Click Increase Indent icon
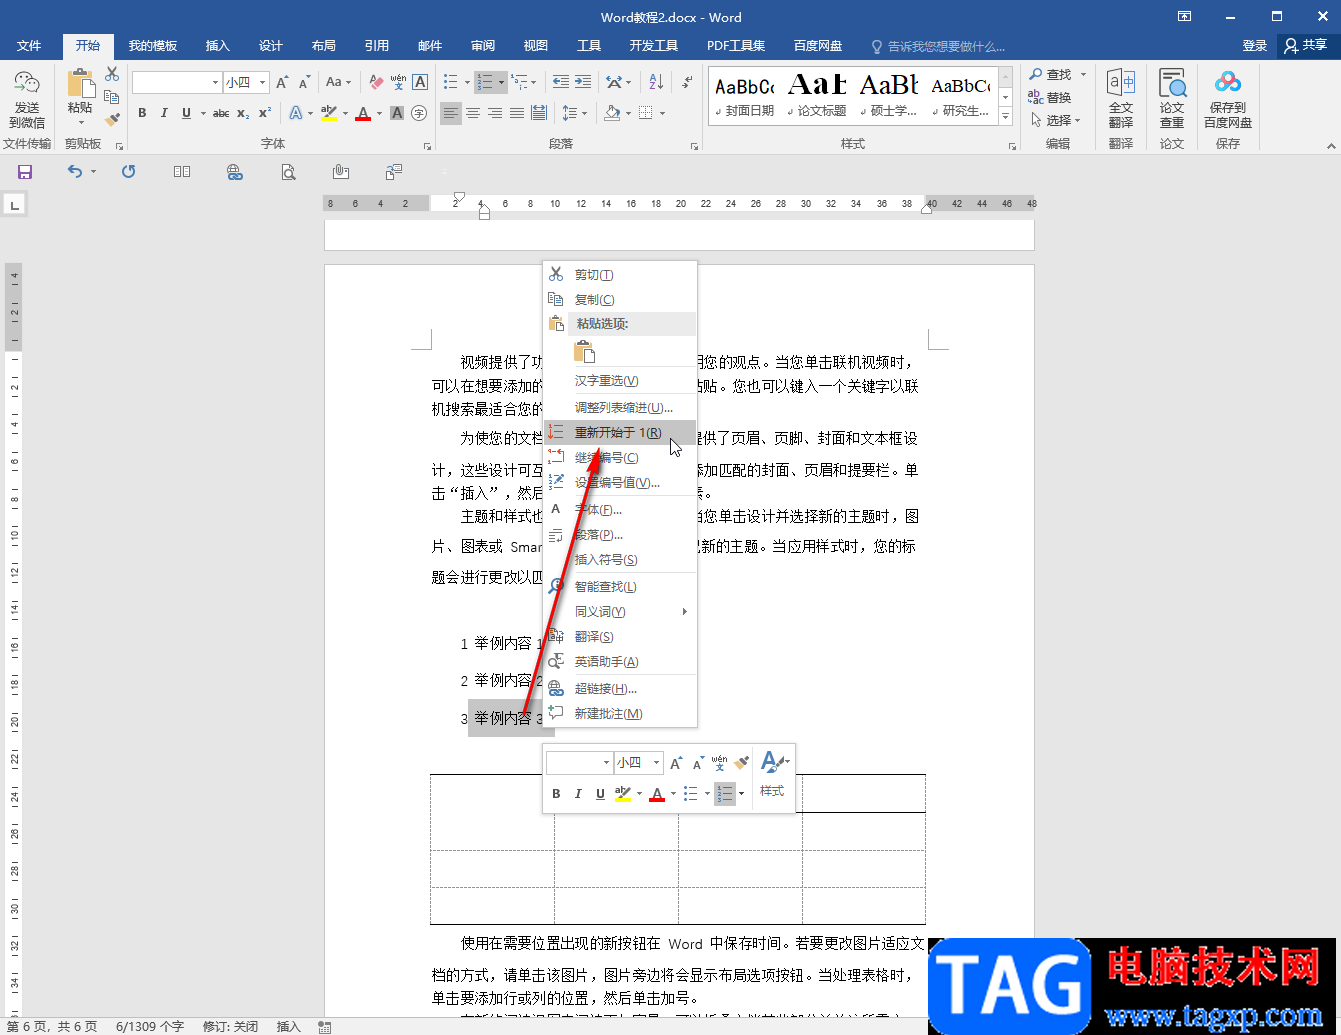 click(583, 82)
